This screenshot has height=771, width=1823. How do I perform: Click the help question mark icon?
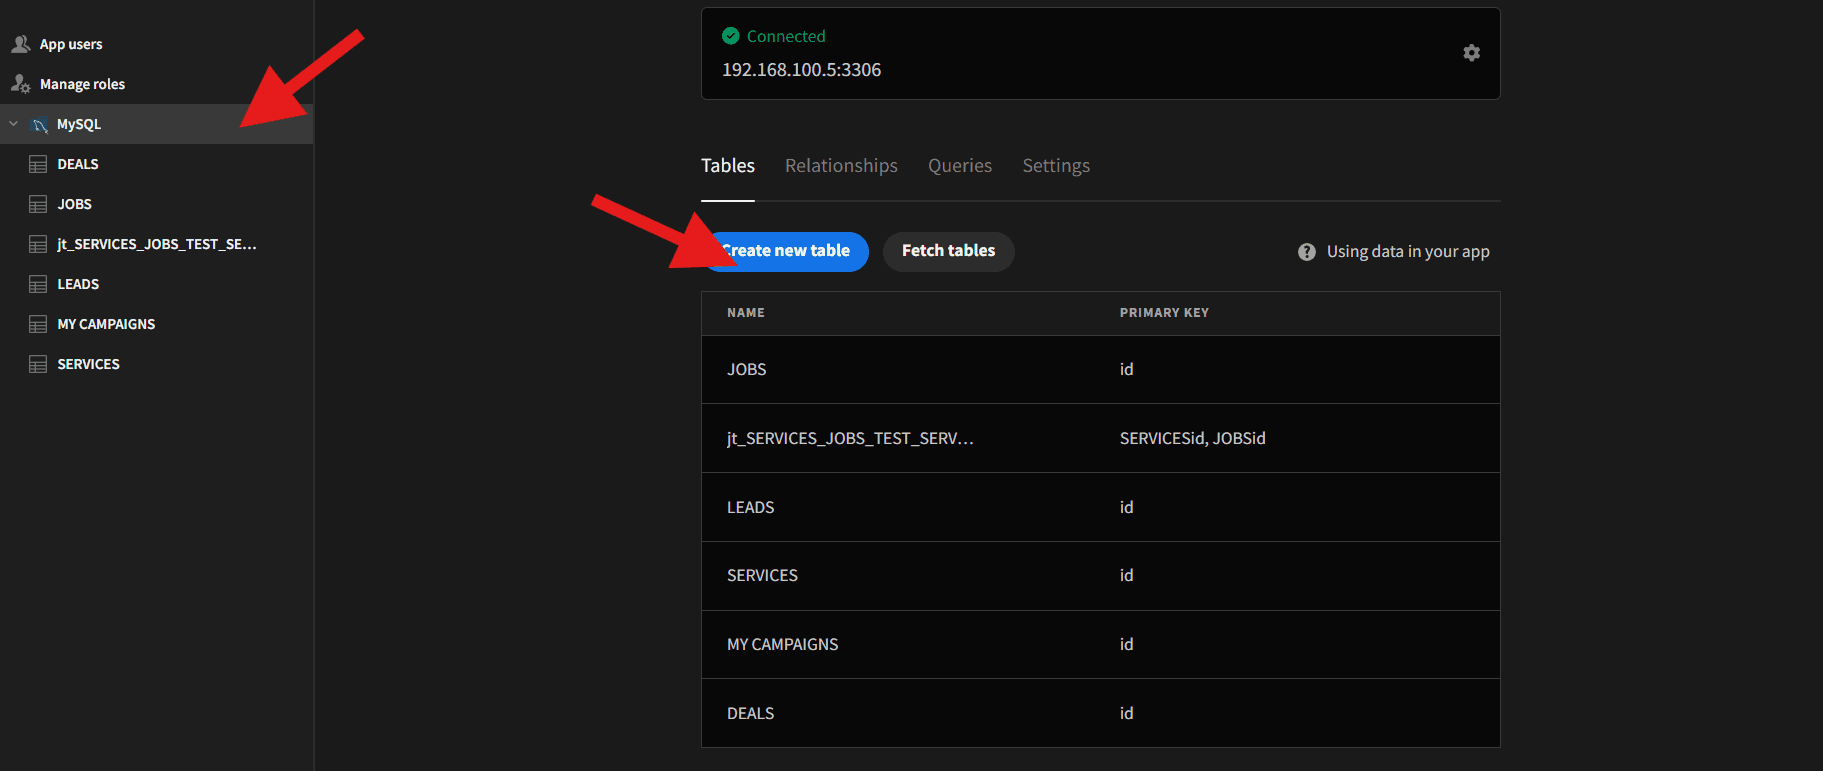(x=1306, y=252)
